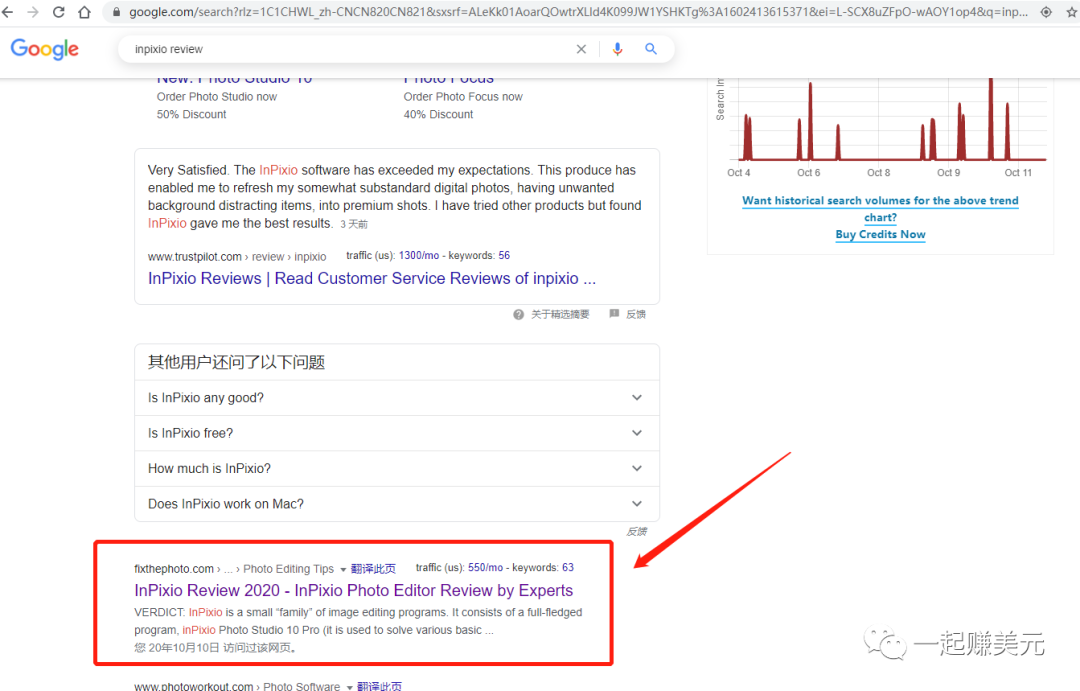Open the dropdown arrow beside photoworkout.com breadcrumb
This screenshot has width=1080, height=691.
[x=349, y=687]
